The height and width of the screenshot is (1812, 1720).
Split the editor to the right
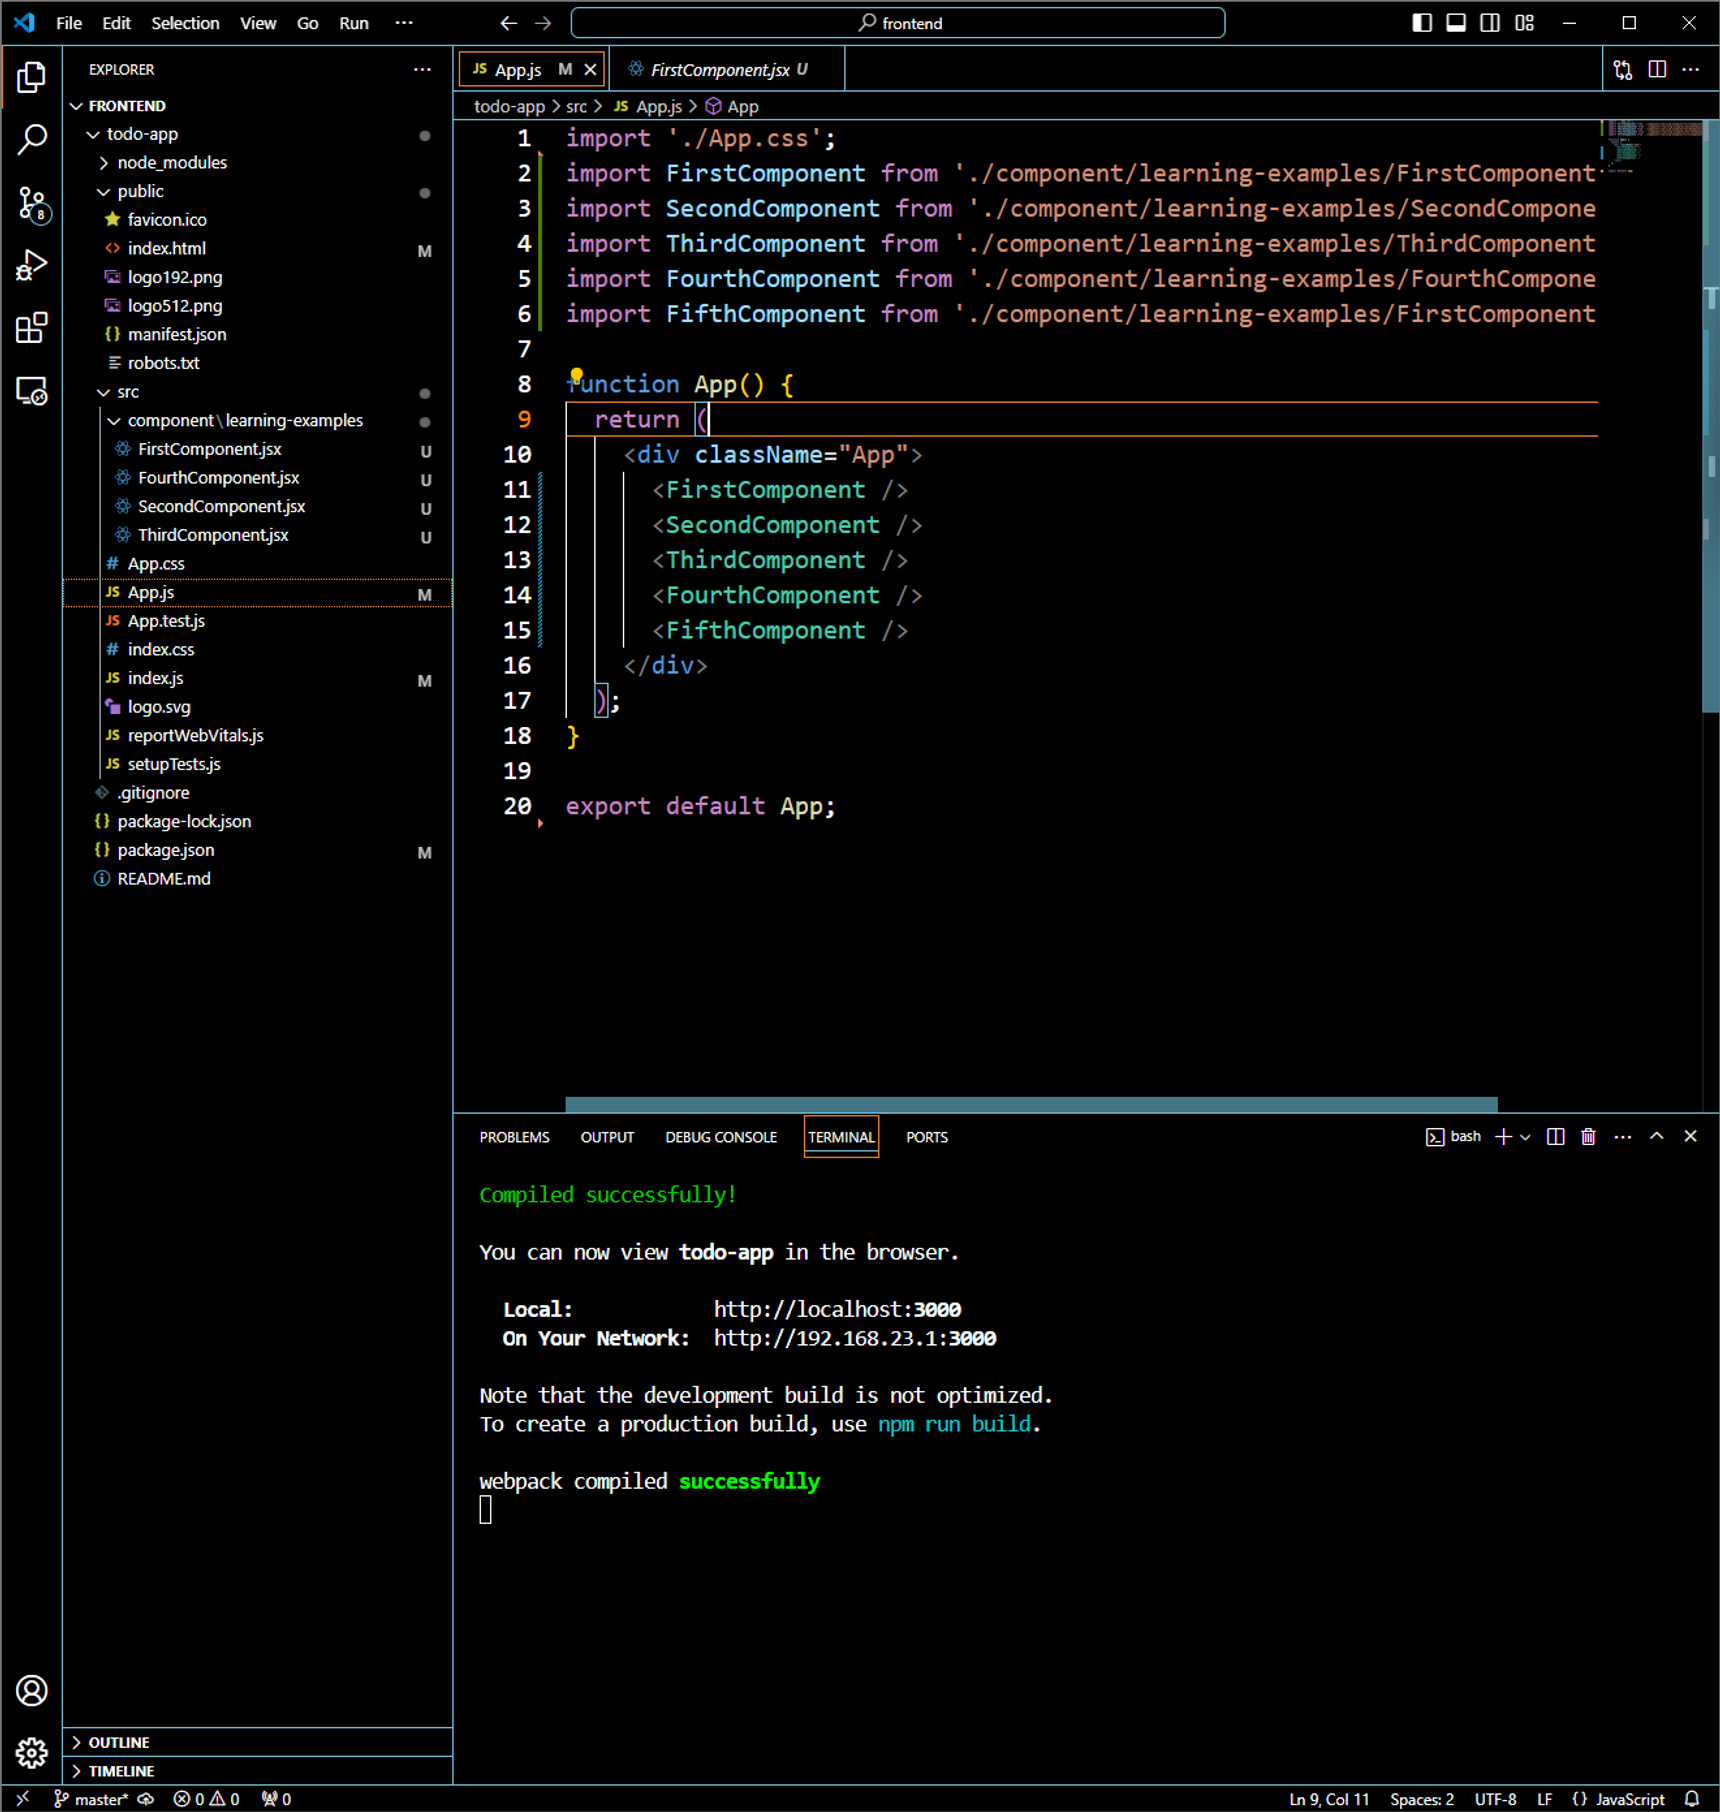click(1657, 69)
